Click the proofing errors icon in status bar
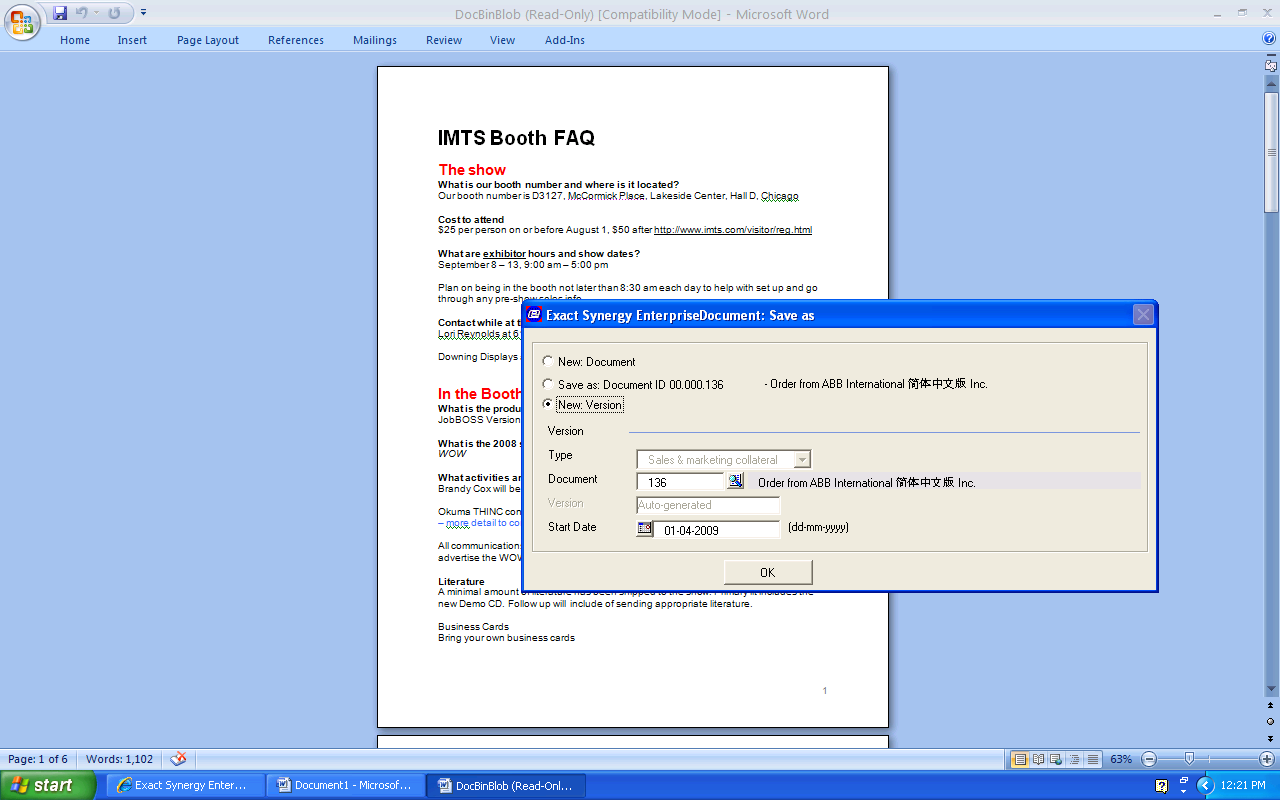The image size is (1280, 800). tap(178, 759)
